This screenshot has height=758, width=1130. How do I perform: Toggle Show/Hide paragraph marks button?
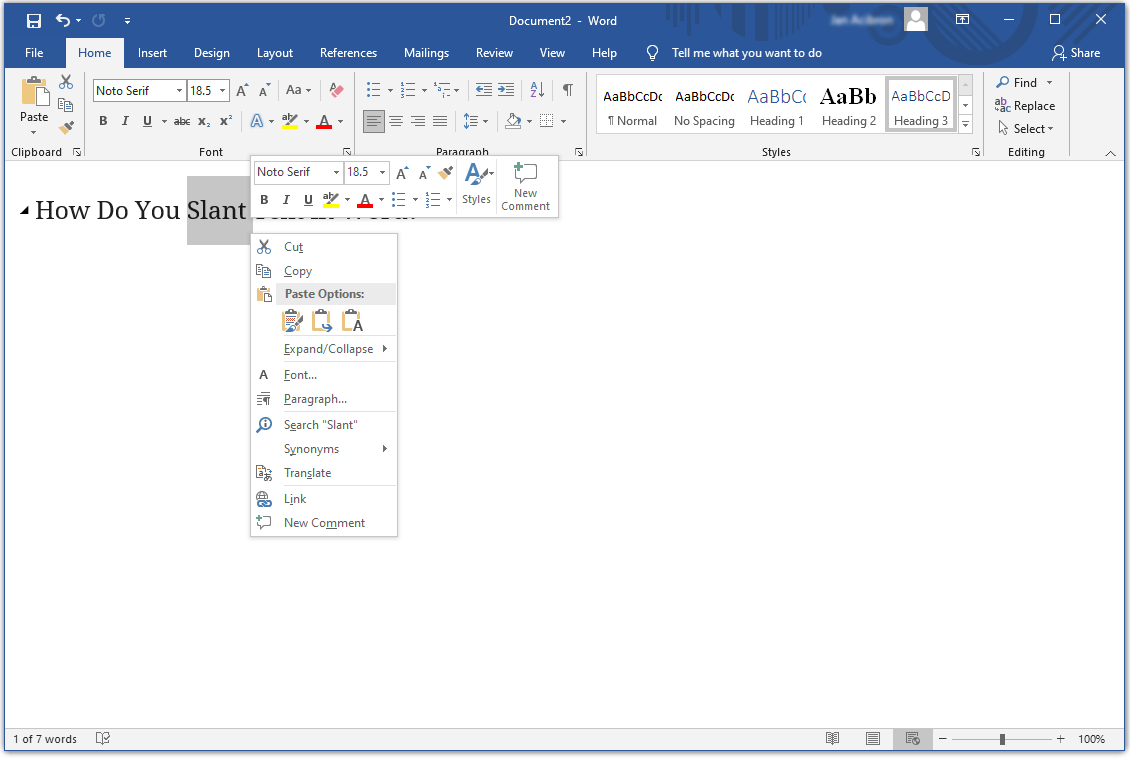pos(567,90)
